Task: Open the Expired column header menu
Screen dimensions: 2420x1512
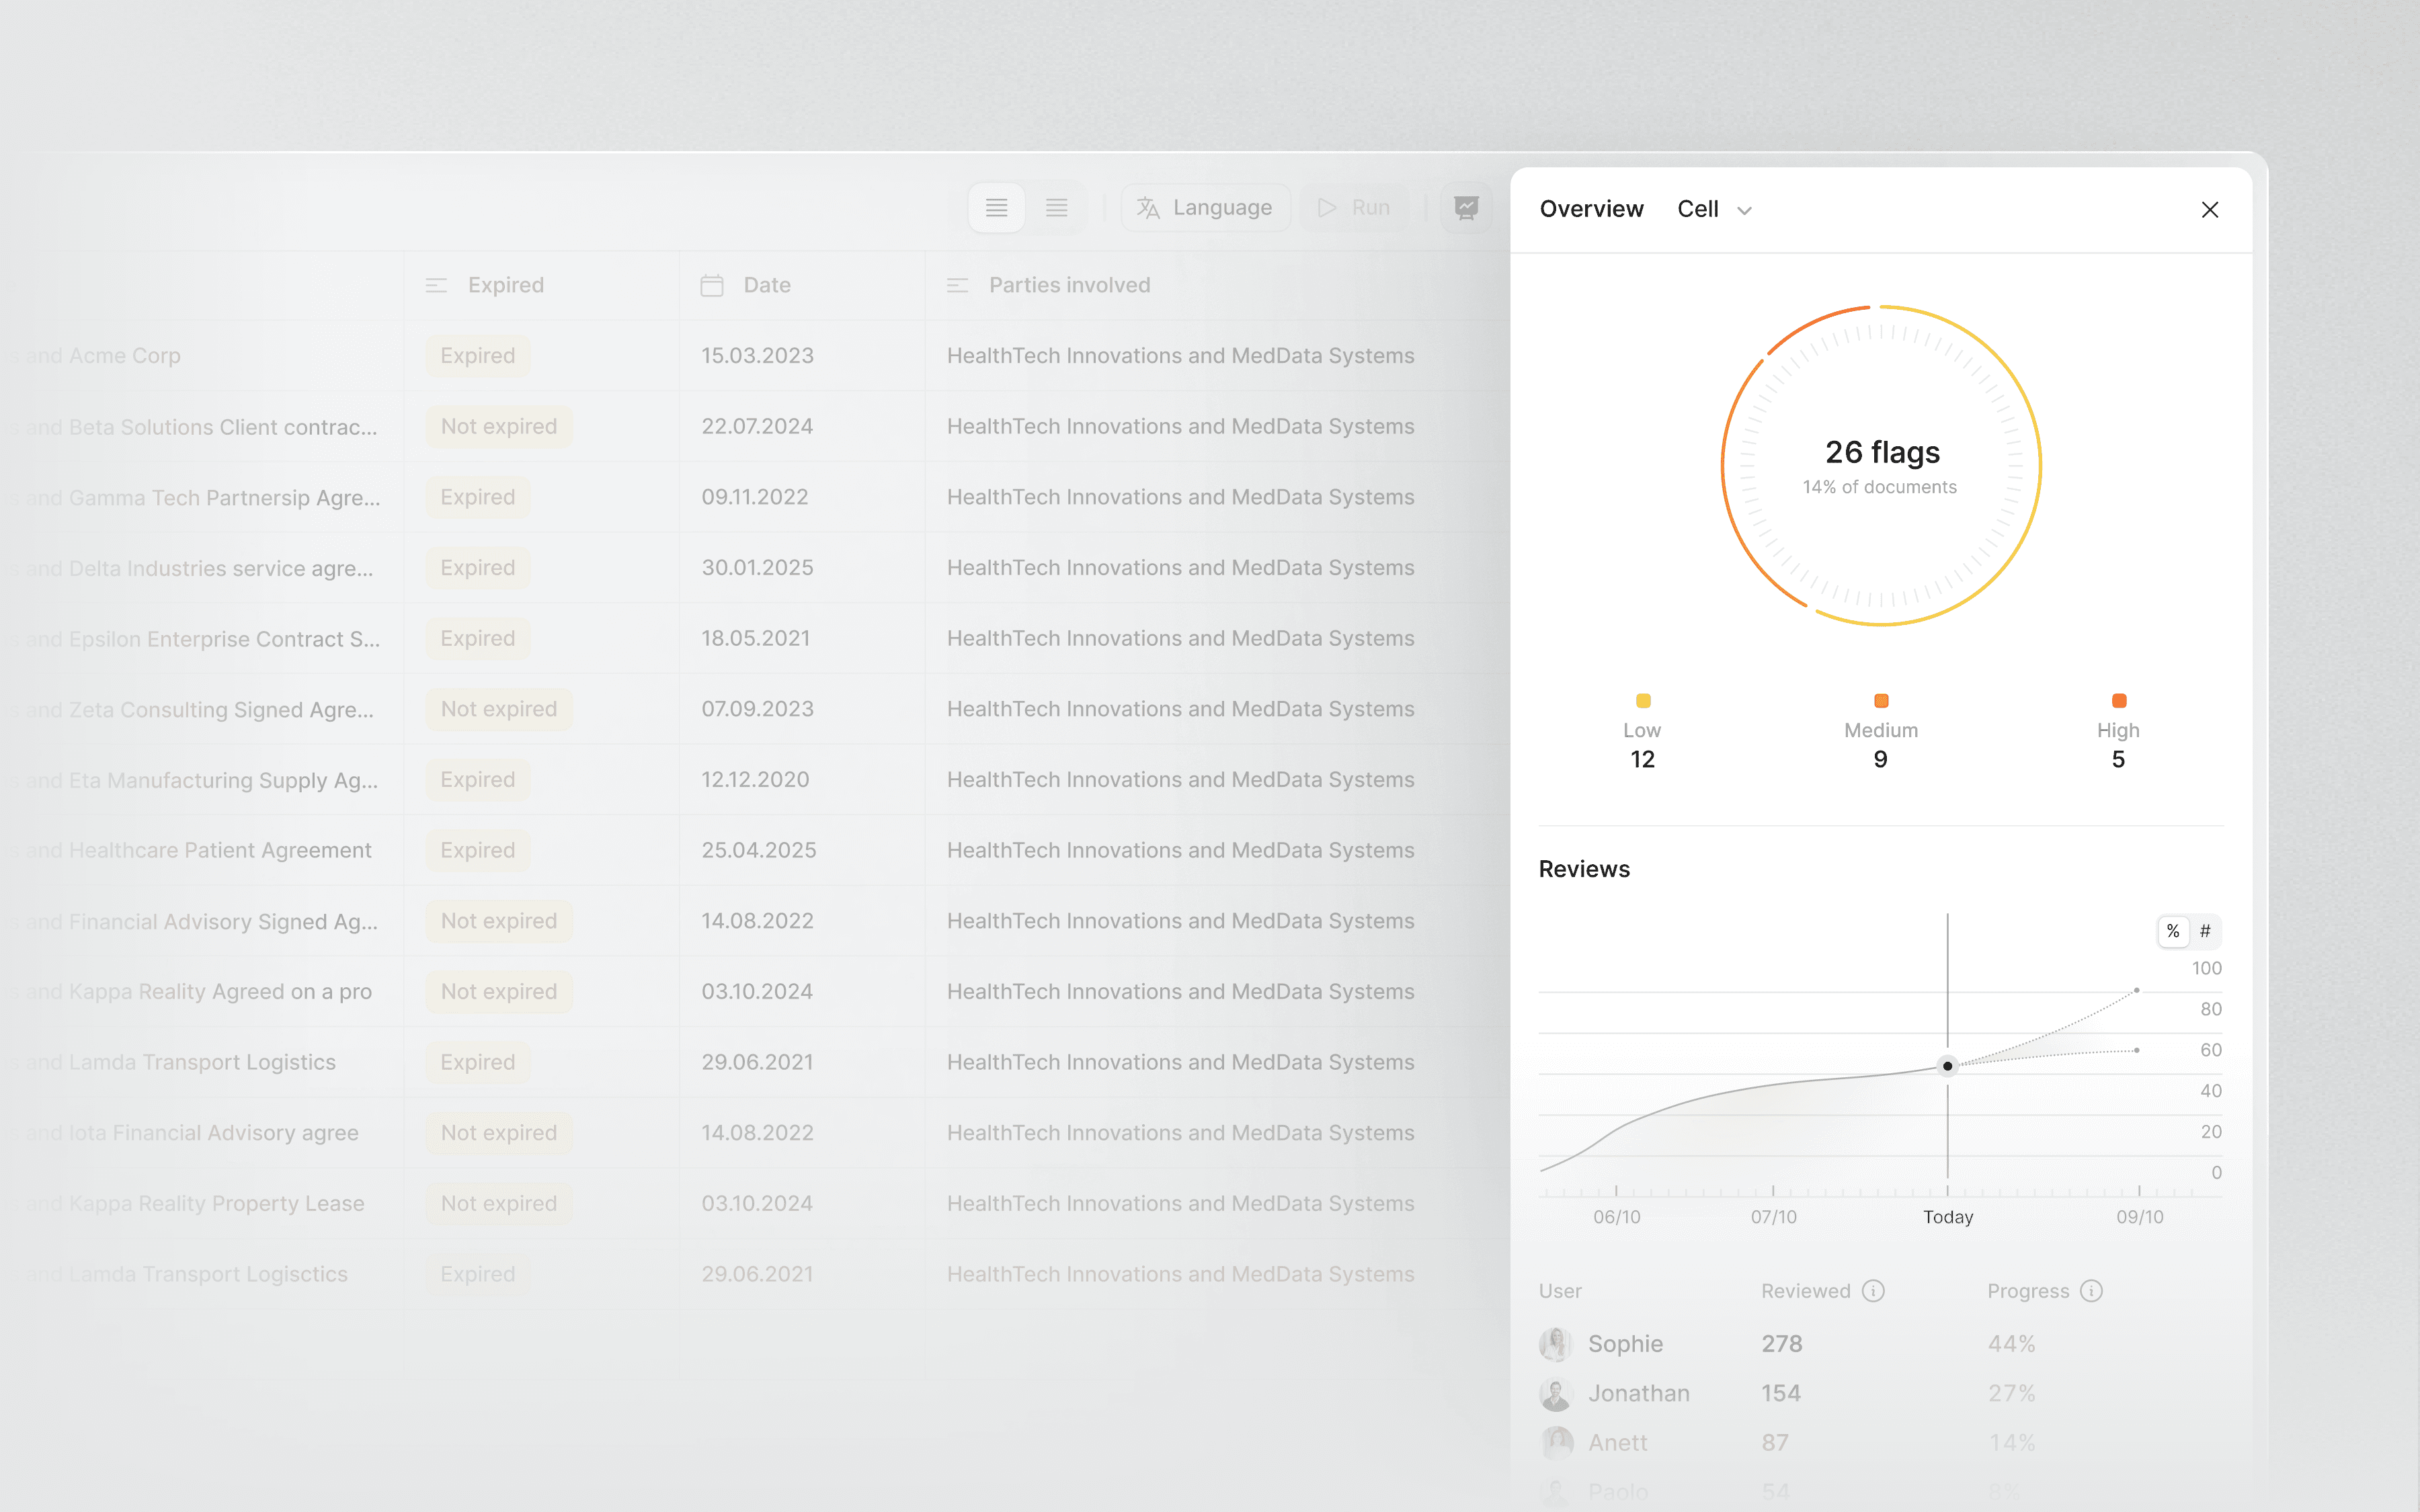Action: (505, 286)
